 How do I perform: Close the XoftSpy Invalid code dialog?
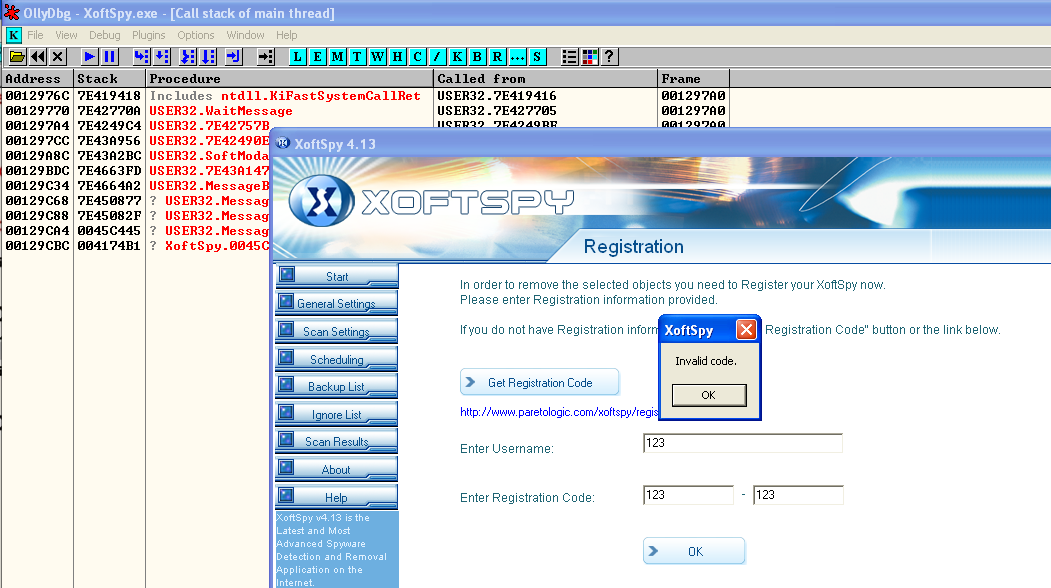[746, 329]
